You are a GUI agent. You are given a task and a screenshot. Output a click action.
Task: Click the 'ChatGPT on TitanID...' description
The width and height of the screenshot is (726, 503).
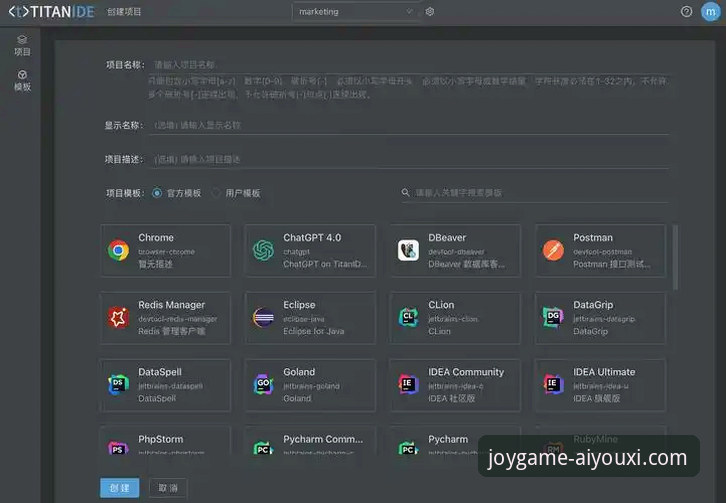point(325,264)
